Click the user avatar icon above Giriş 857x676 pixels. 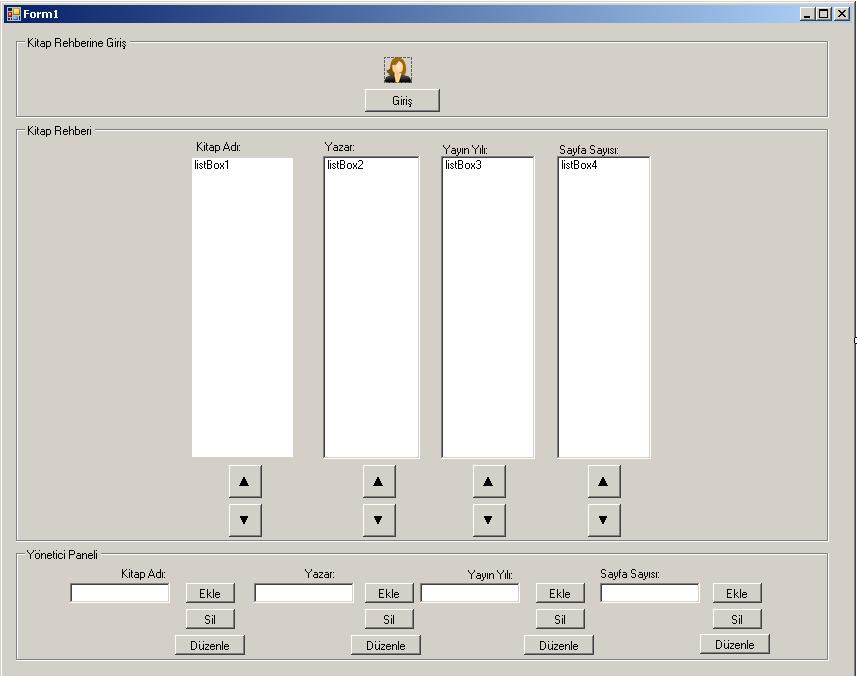[398, 69]
